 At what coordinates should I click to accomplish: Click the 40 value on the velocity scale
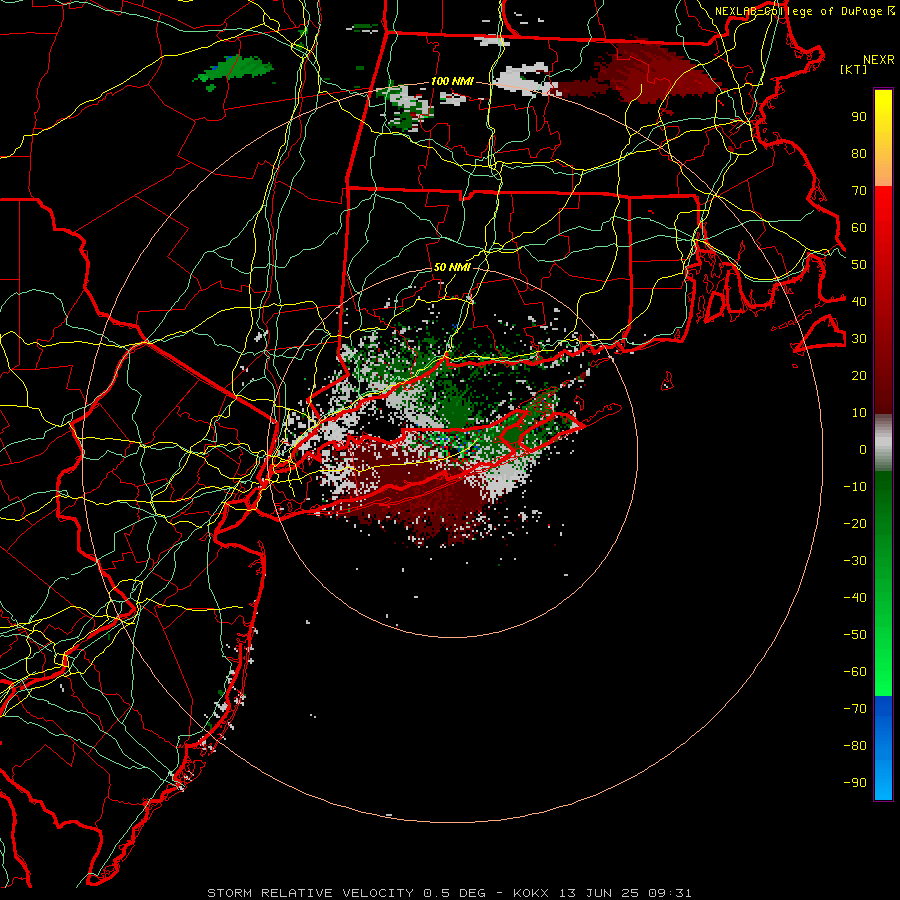[x=859, y=301]
